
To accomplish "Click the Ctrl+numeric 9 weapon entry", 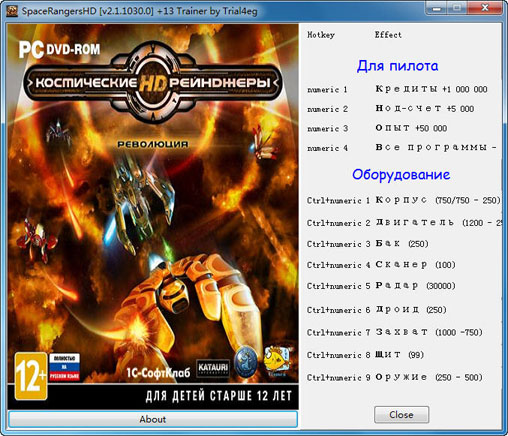I will click(x=395, y=377).
